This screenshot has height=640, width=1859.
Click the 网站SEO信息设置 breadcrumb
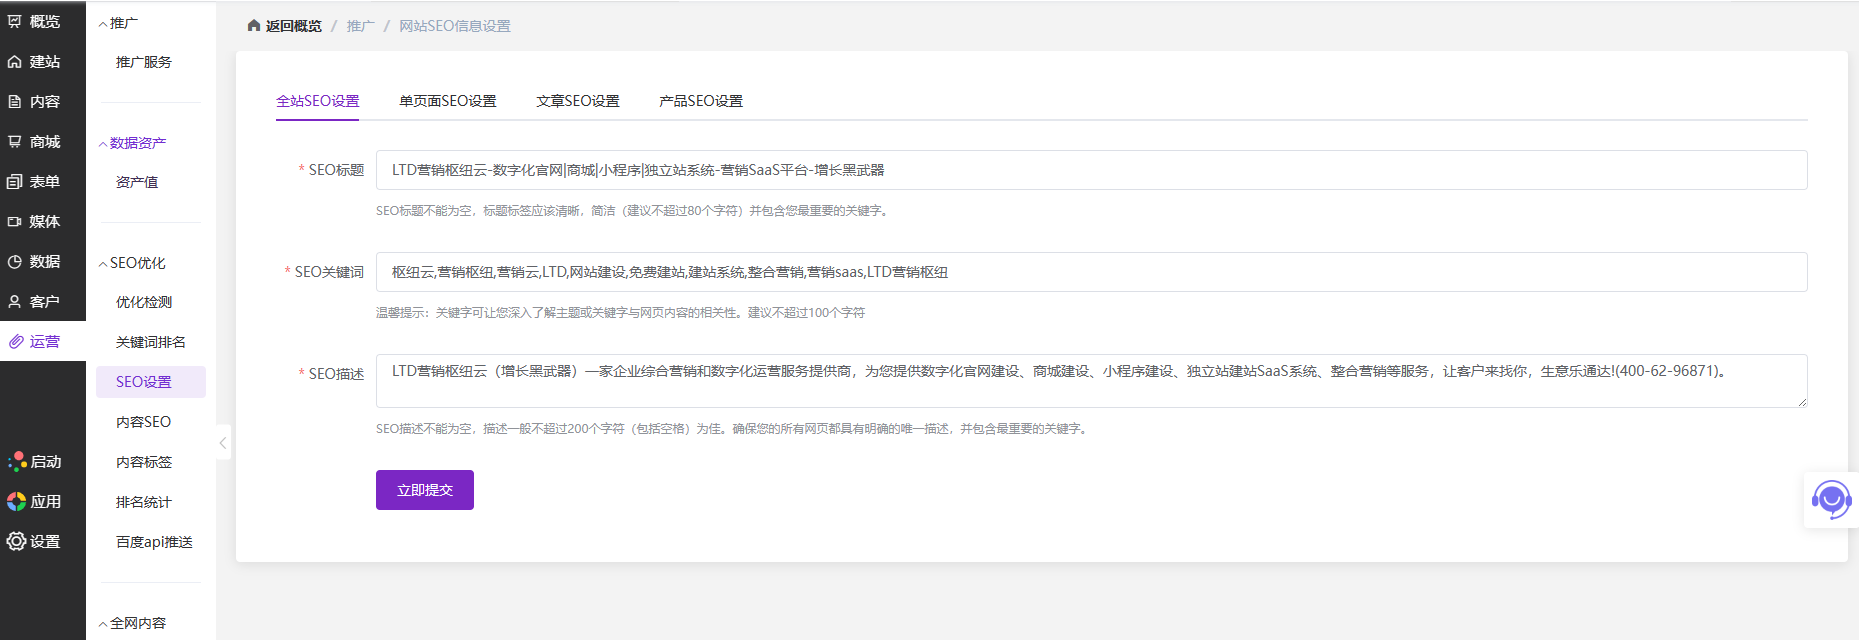tap(455, 26)
